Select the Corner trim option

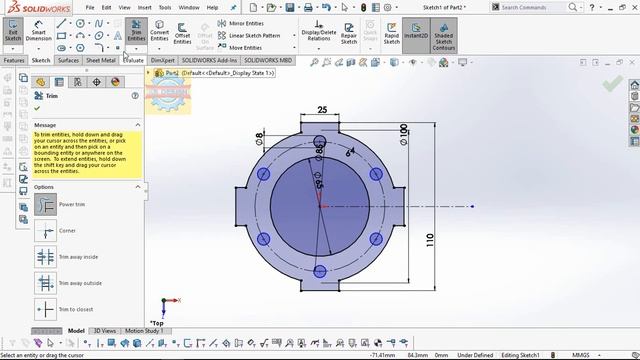click(45, 231)
